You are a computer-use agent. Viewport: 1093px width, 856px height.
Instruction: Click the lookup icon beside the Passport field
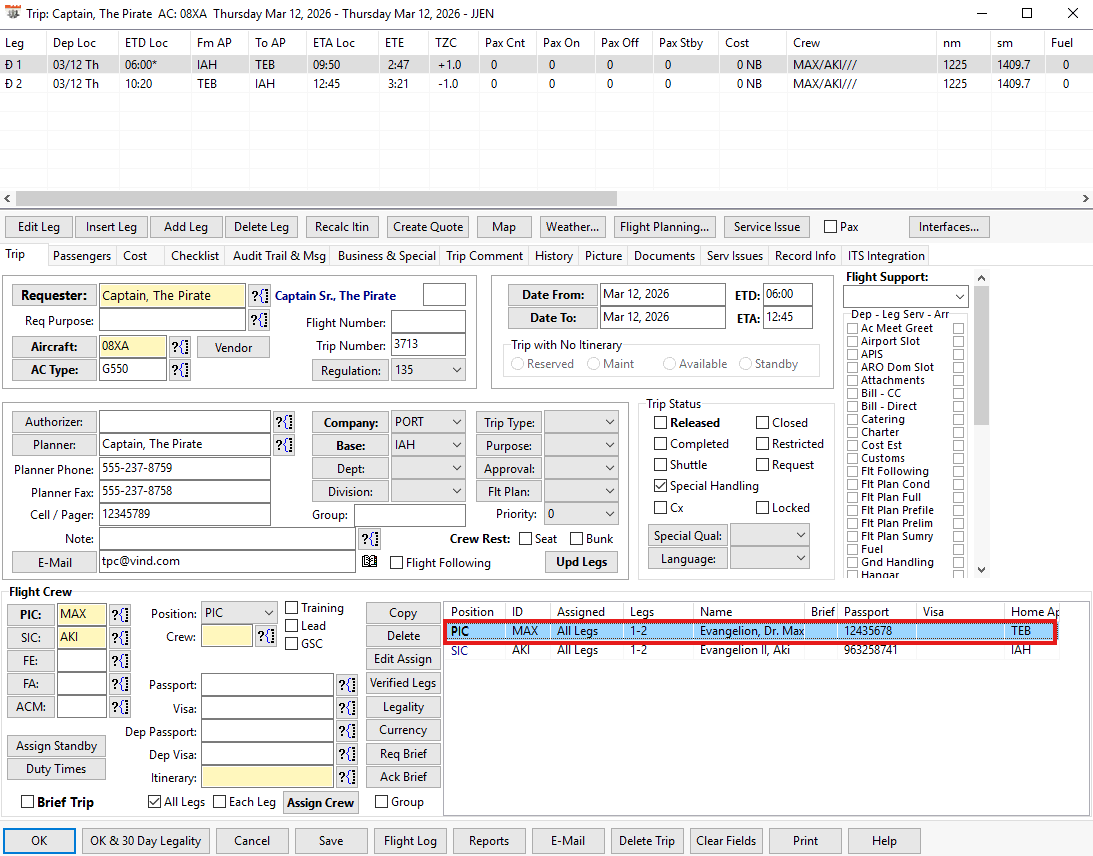pyautogui.click(x=346, y=684)
